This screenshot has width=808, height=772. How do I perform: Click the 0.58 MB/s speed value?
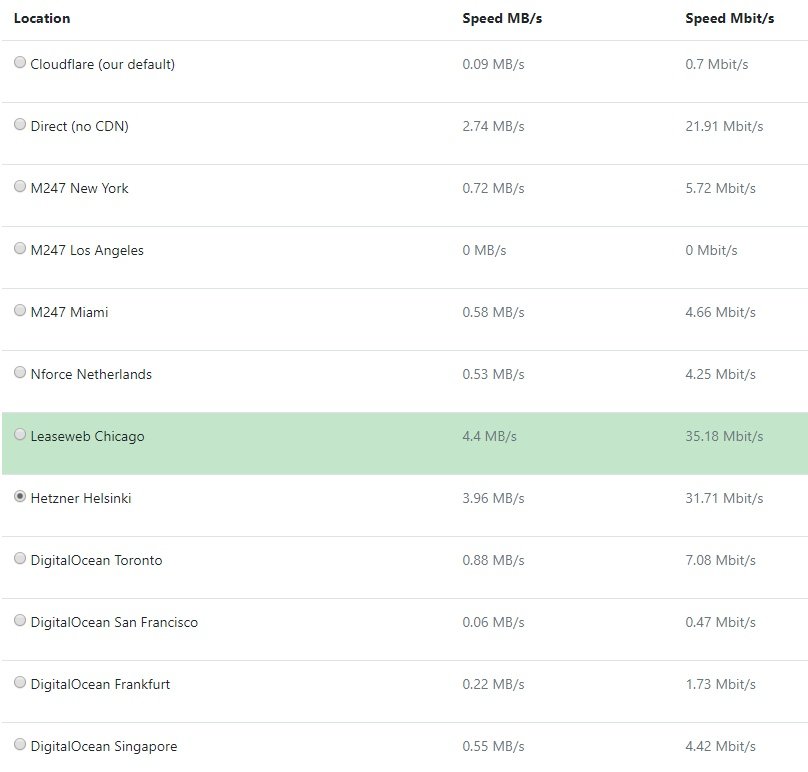coord(494,312)
